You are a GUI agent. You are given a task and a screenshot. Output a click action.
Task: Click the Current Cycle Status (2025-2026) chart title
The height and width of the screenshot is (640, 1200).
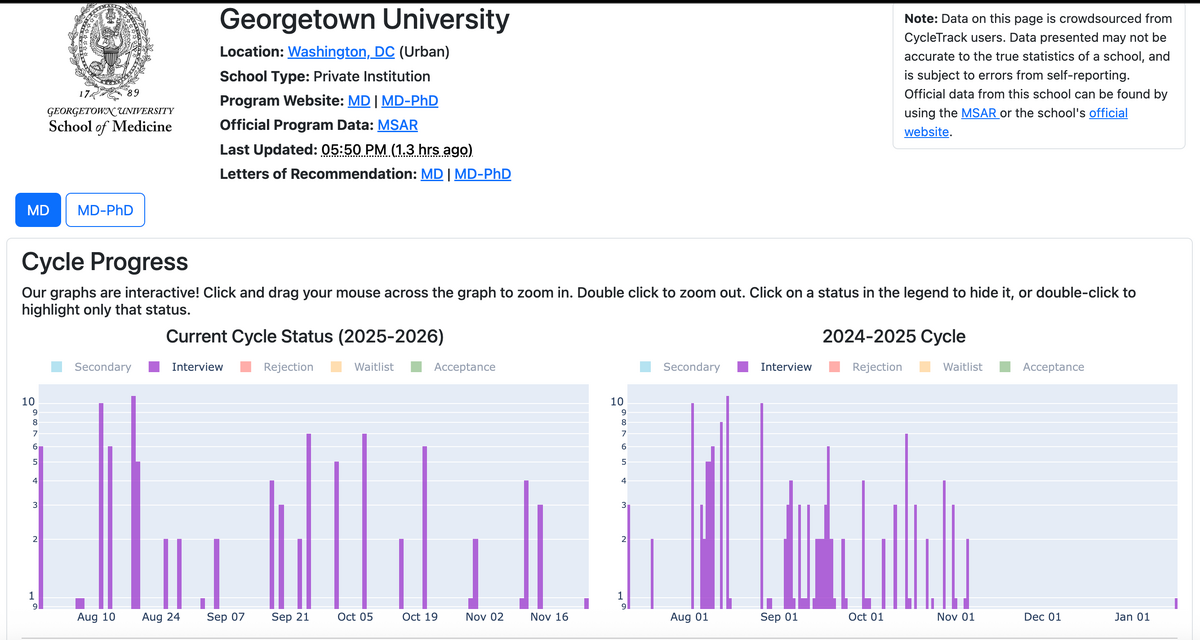click(x=305, y=336)
